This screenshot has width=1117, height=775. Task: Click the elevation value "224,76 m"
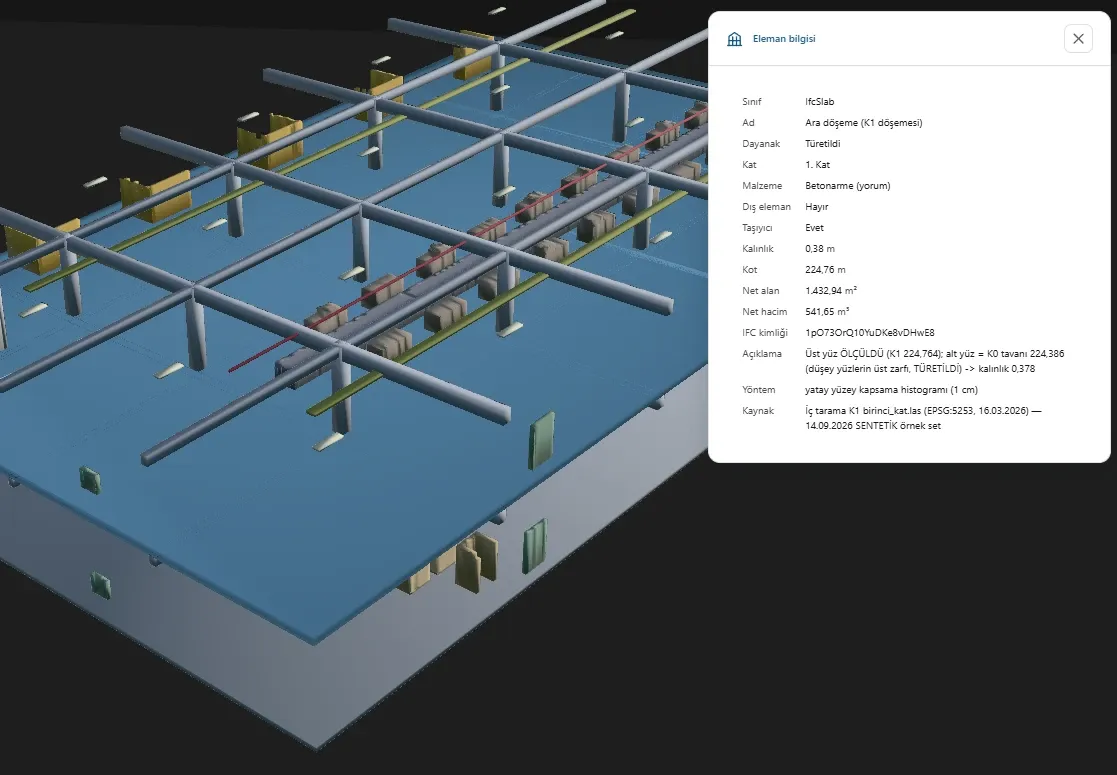click(x=826, y=270)
